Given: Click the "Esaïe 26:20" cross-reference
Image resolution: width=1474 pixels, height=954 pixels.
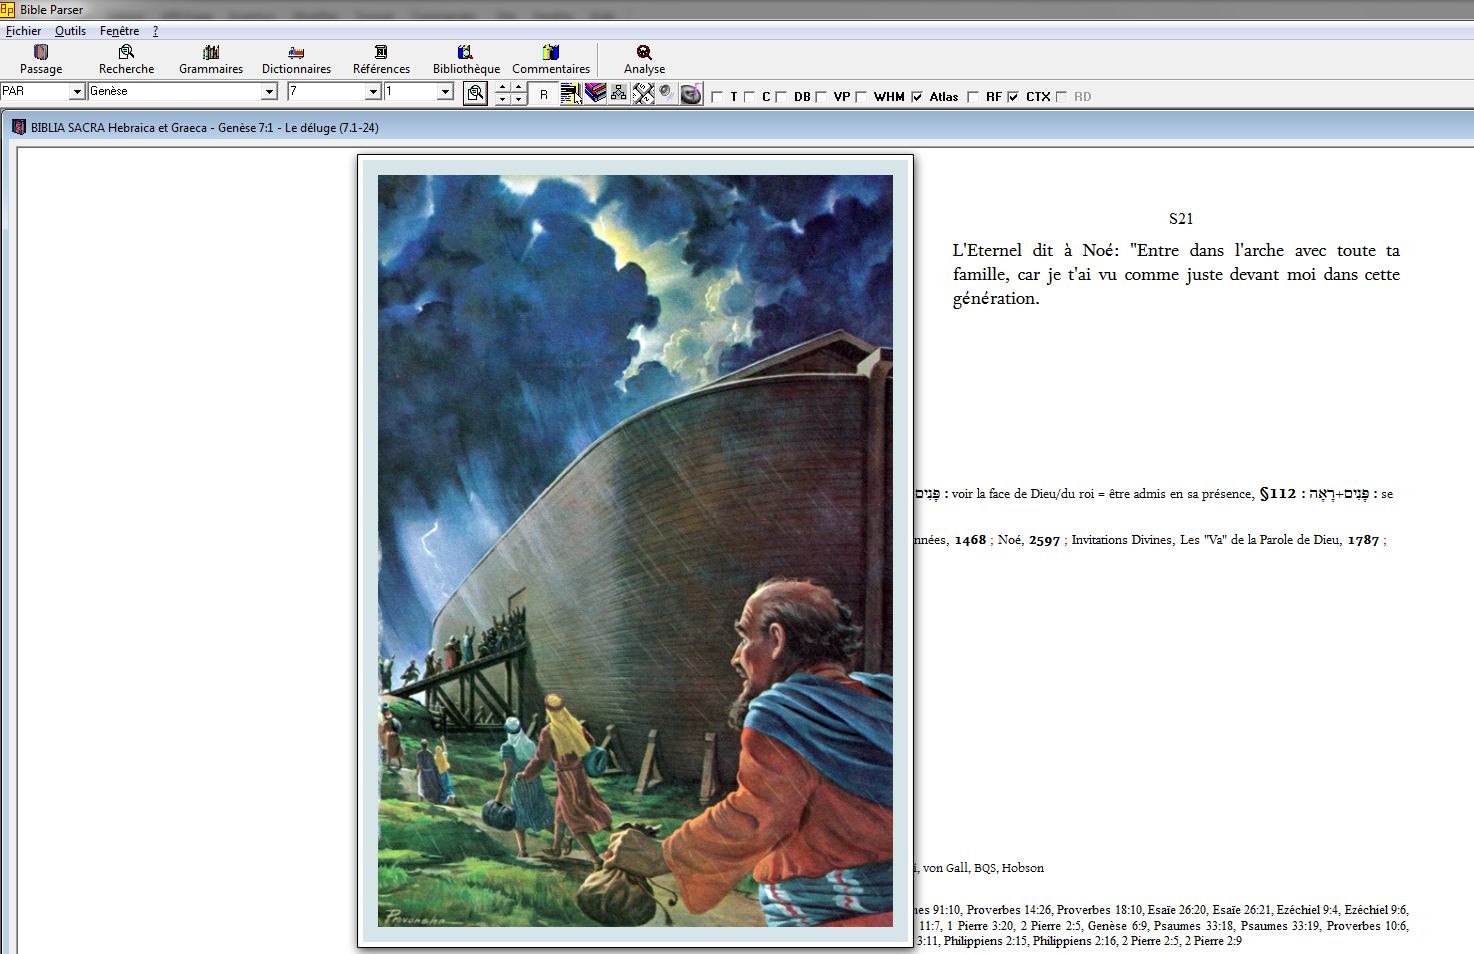Looking at the screenshot, I should pyautogui.click(x=1176, y=910).
